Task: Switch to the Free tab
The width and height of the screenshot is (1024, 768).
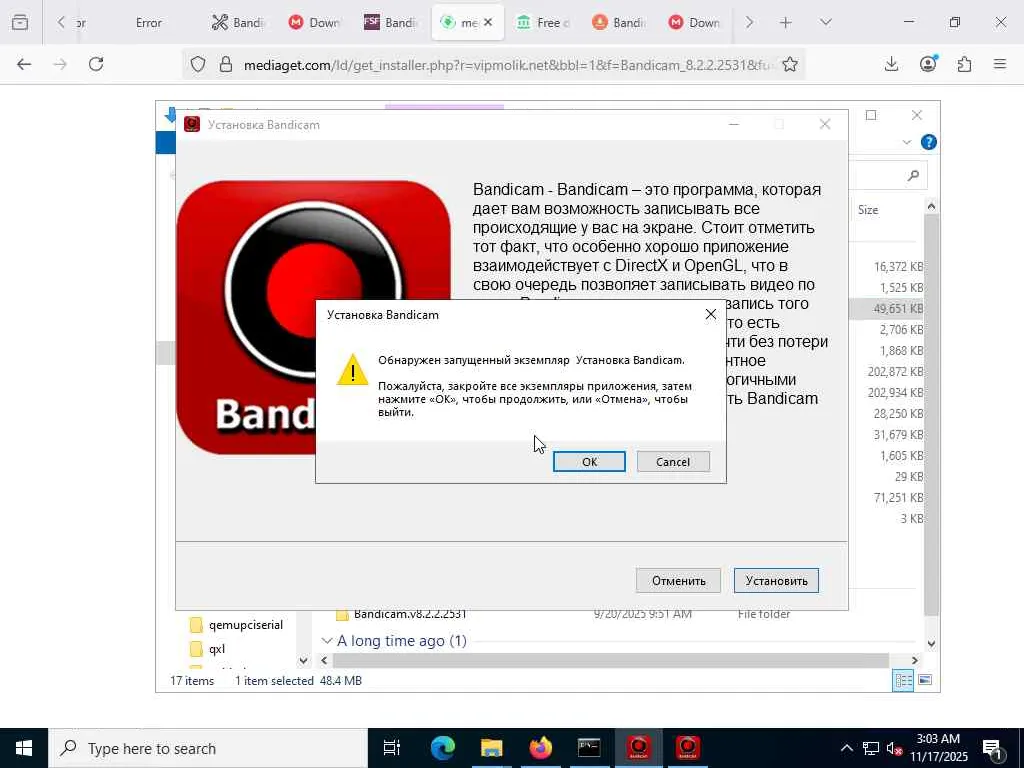Action: coord(542,23)
